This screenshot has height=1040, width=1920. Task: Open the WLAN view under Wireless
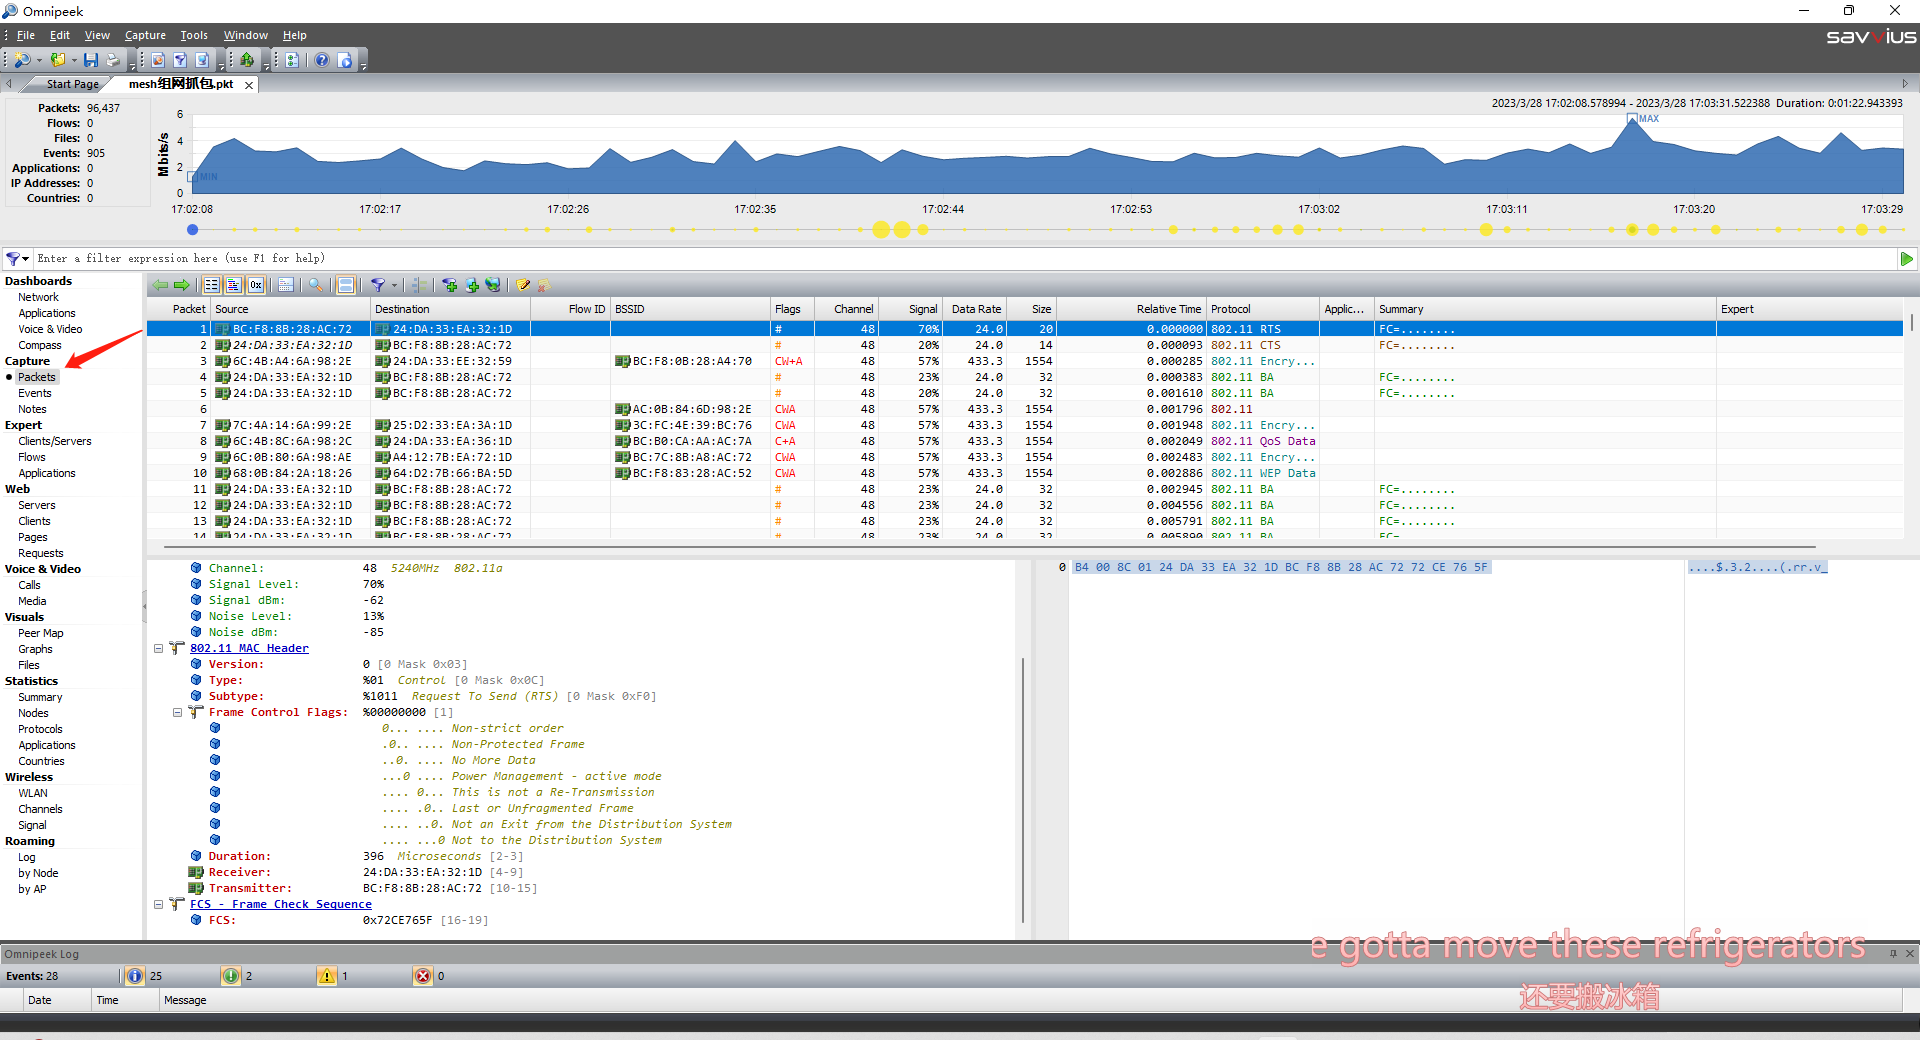pyautogui.click(x=32, y=793)
